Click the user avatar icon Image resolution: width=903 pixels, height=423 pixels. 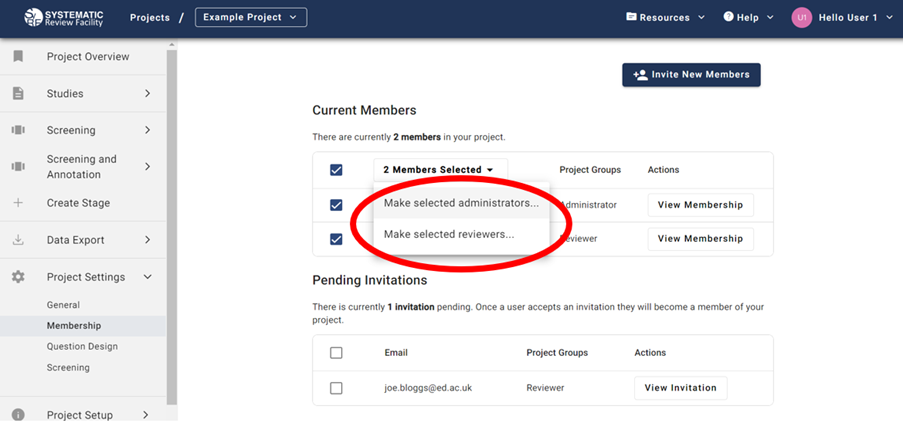801,18
